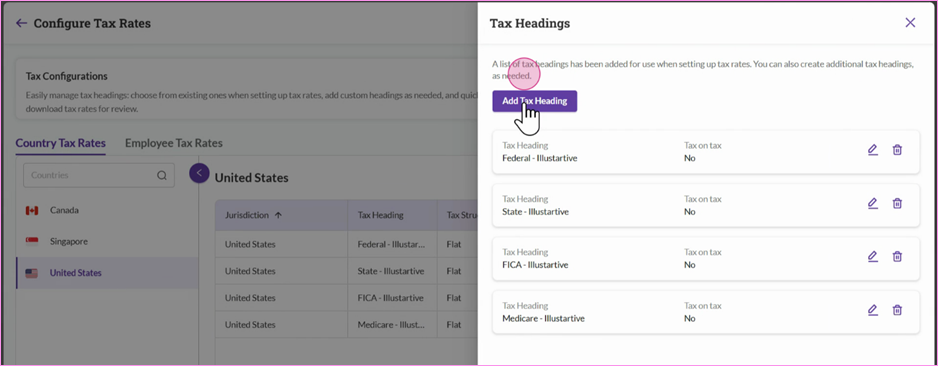Click United States jurisdiction in the Federal row
The height and width of the screenshot is (366, 938).
[x=250, y=244]
